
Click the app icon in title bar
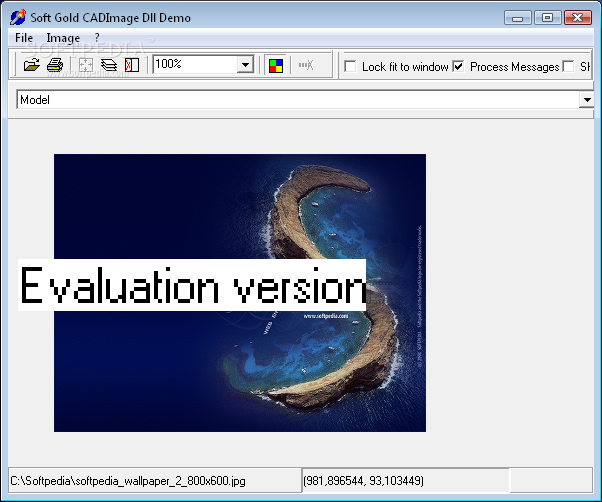(17, 17)
